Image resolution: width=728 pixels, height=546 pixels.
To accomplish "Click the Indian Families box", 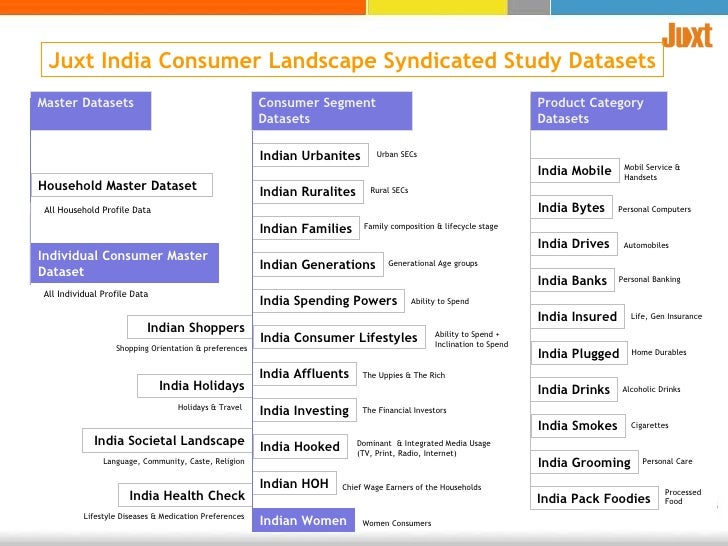I will click(x=306, y=228).
